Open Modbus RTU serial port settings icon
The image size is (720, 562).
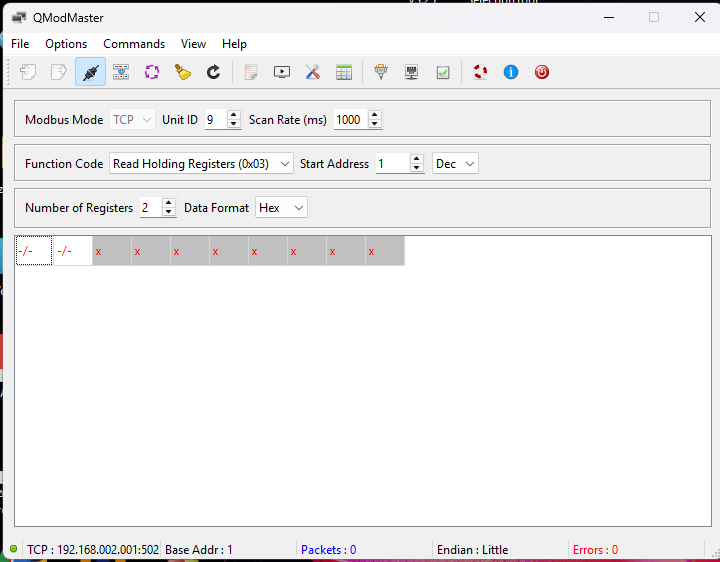click(381, 72)
